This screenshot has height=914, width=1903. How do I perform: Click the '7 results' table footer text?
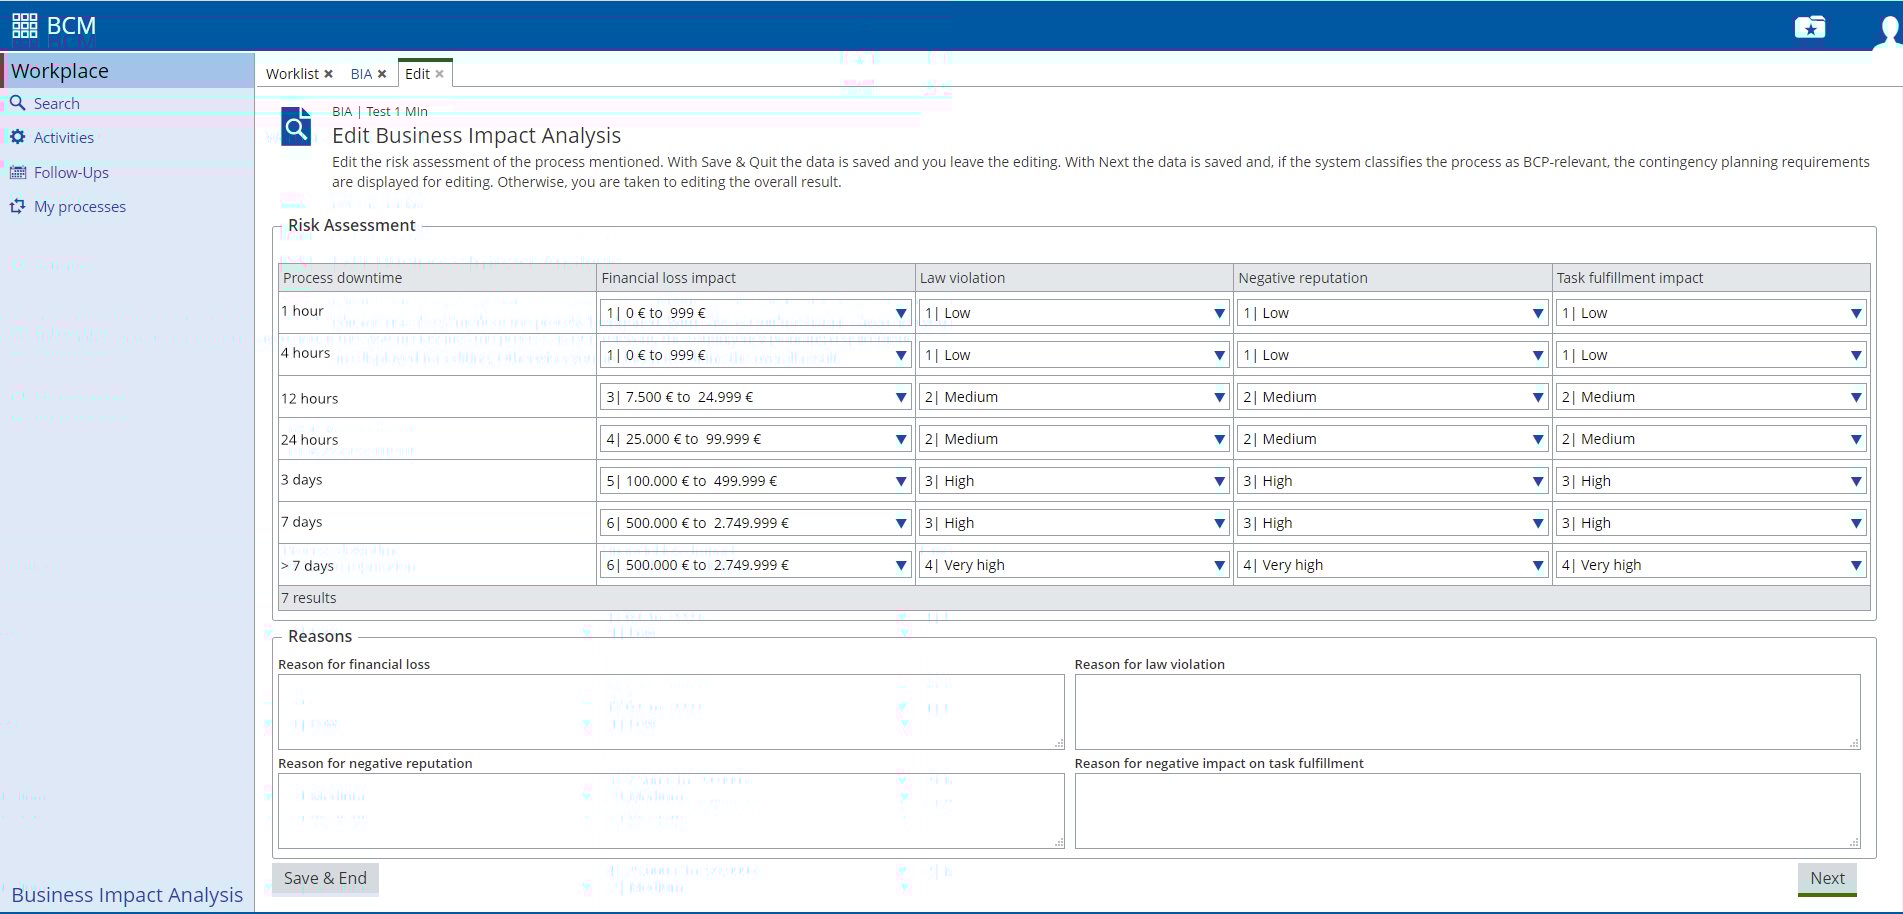309,598
